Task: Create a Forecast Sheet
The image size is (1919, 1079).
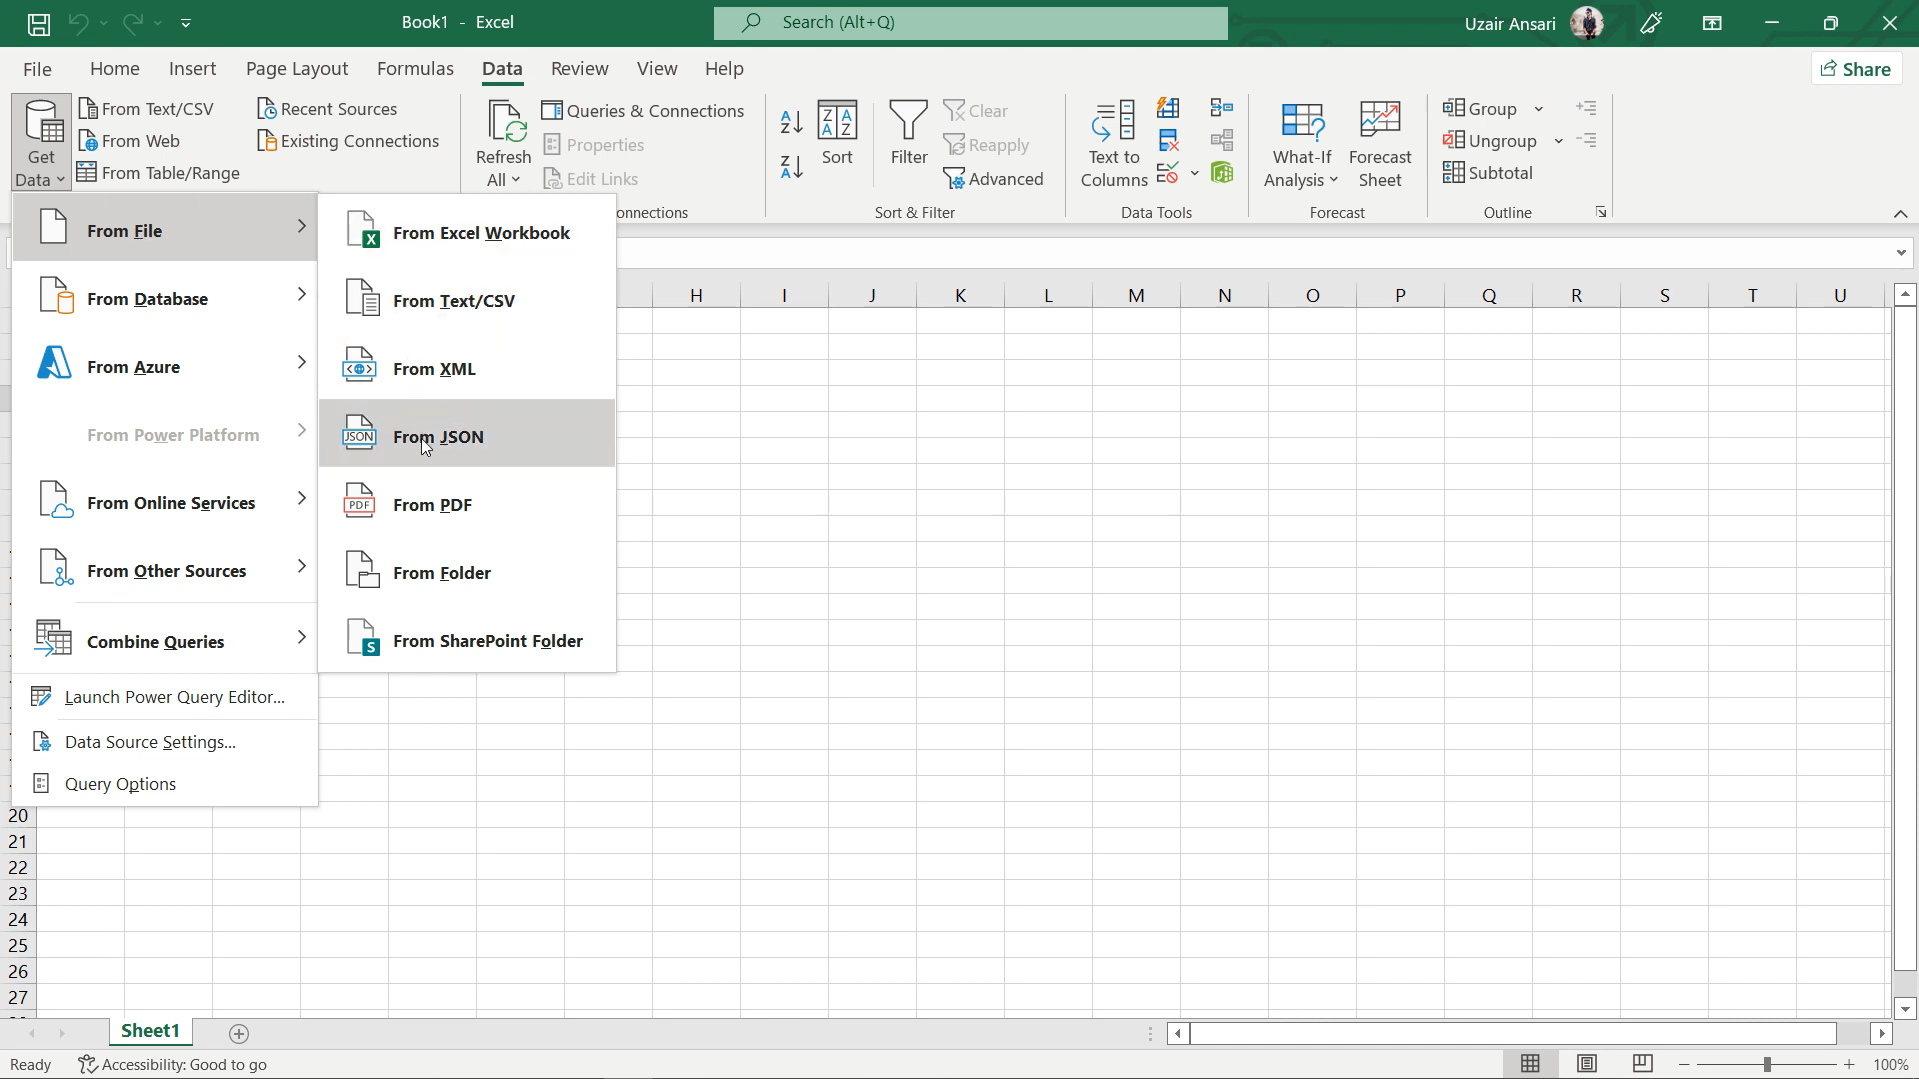Action: (x=1380, y=144)
